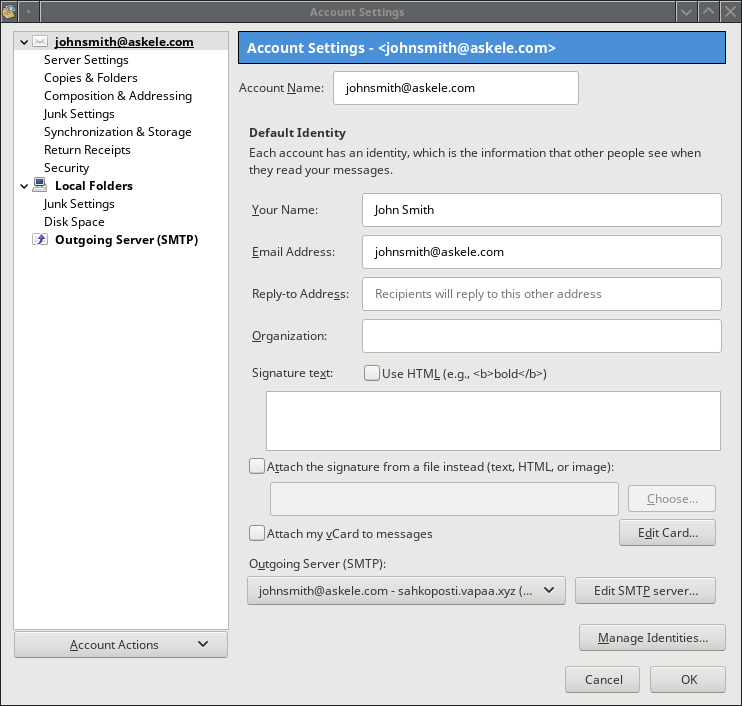Click the mail envelope icon beside johnsmith@askele.com
Screen dimensions: 742x706
pos(40,42)
